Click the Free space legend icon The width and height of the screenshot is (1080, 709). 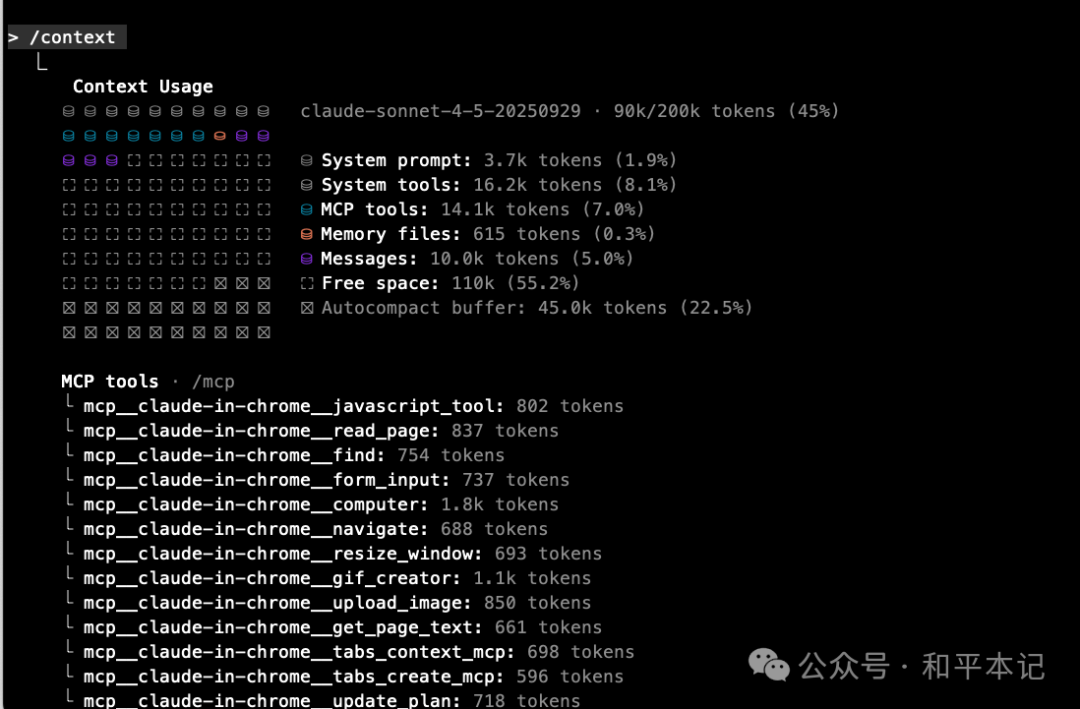tap(307, 283)
